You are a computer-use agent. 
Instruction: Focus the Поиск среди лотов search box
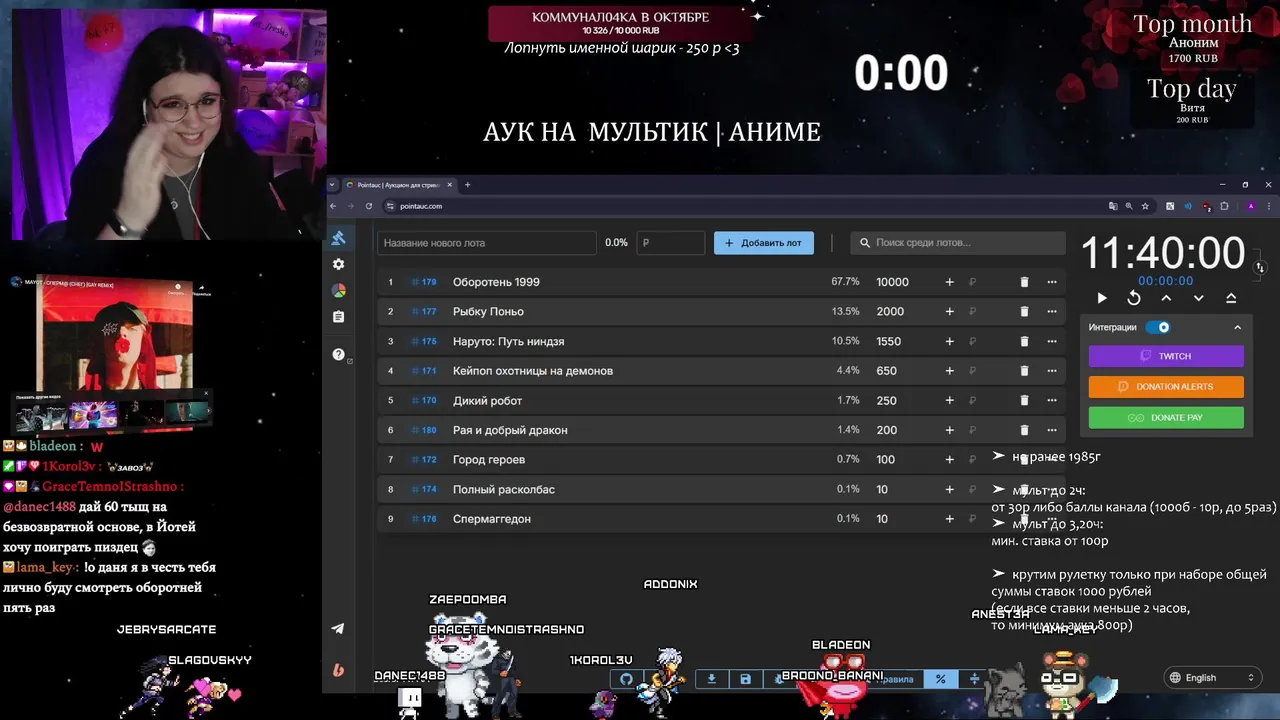click(958, 243)
